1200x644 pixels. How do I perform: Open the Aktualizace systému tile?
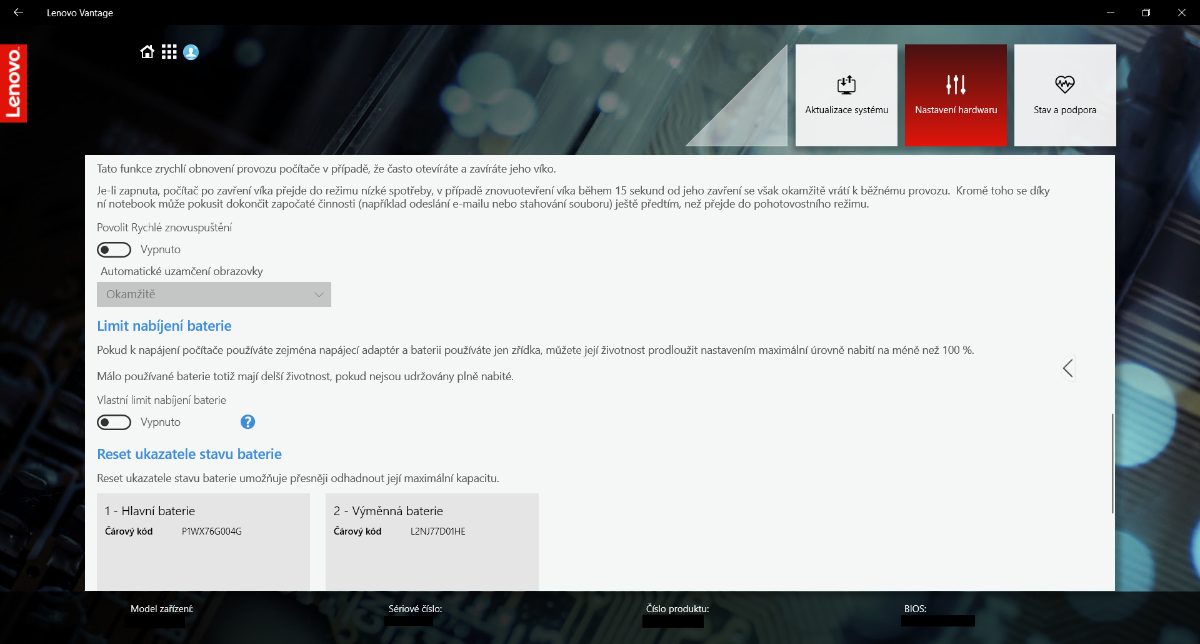click(846, 95)
